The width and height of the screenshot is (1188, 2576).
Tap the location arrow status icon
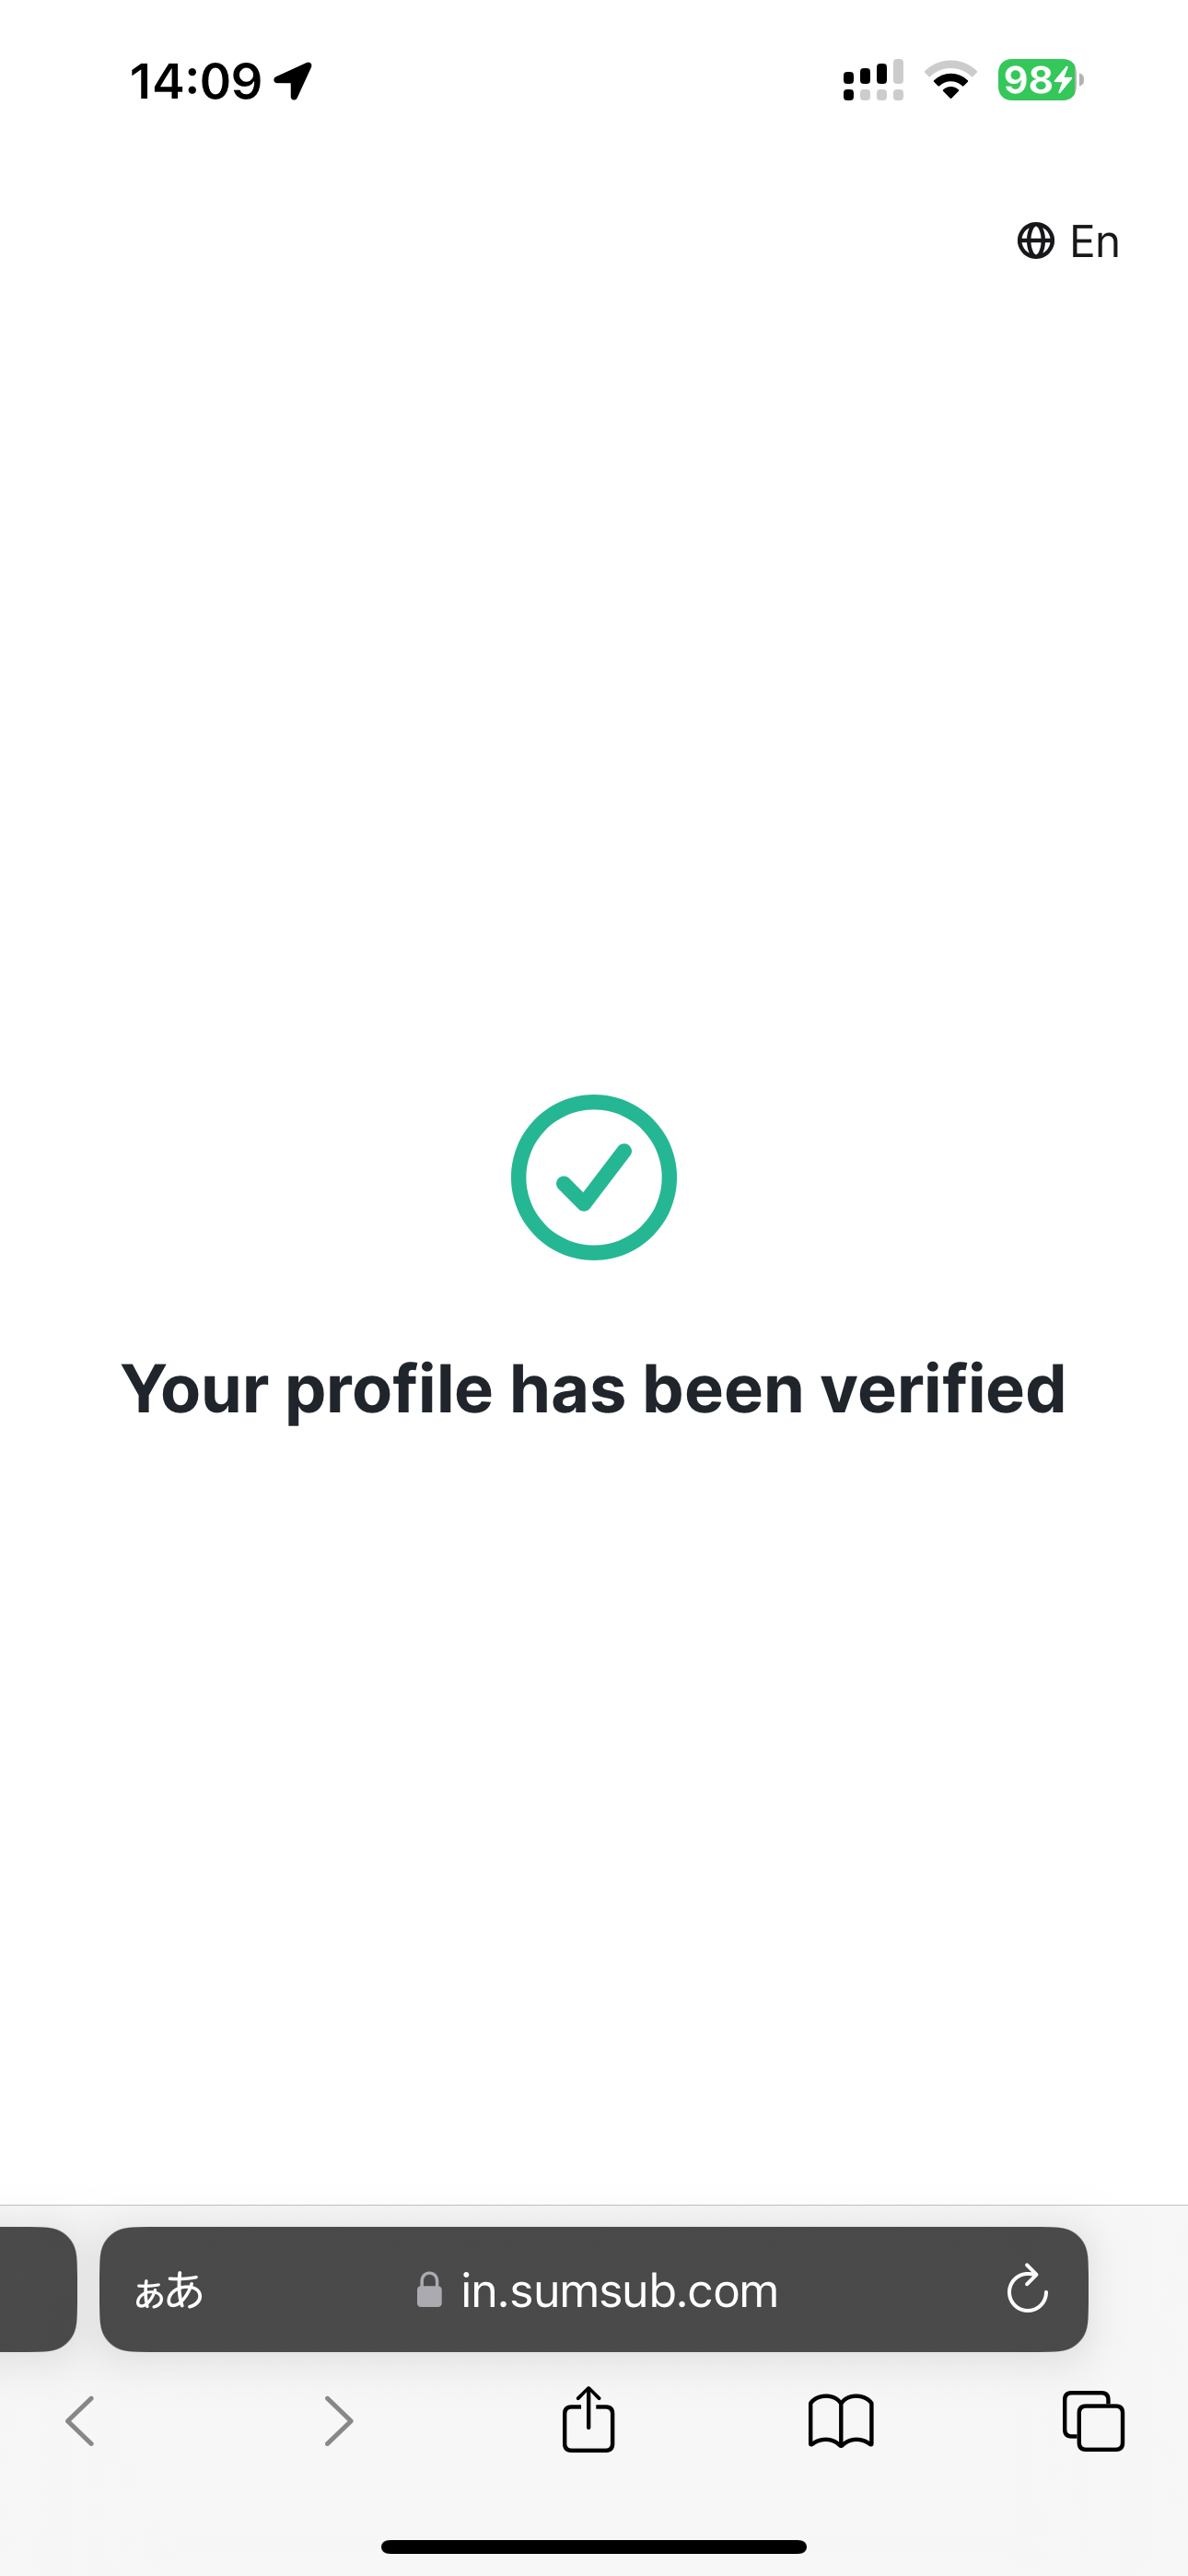(293, 81)
